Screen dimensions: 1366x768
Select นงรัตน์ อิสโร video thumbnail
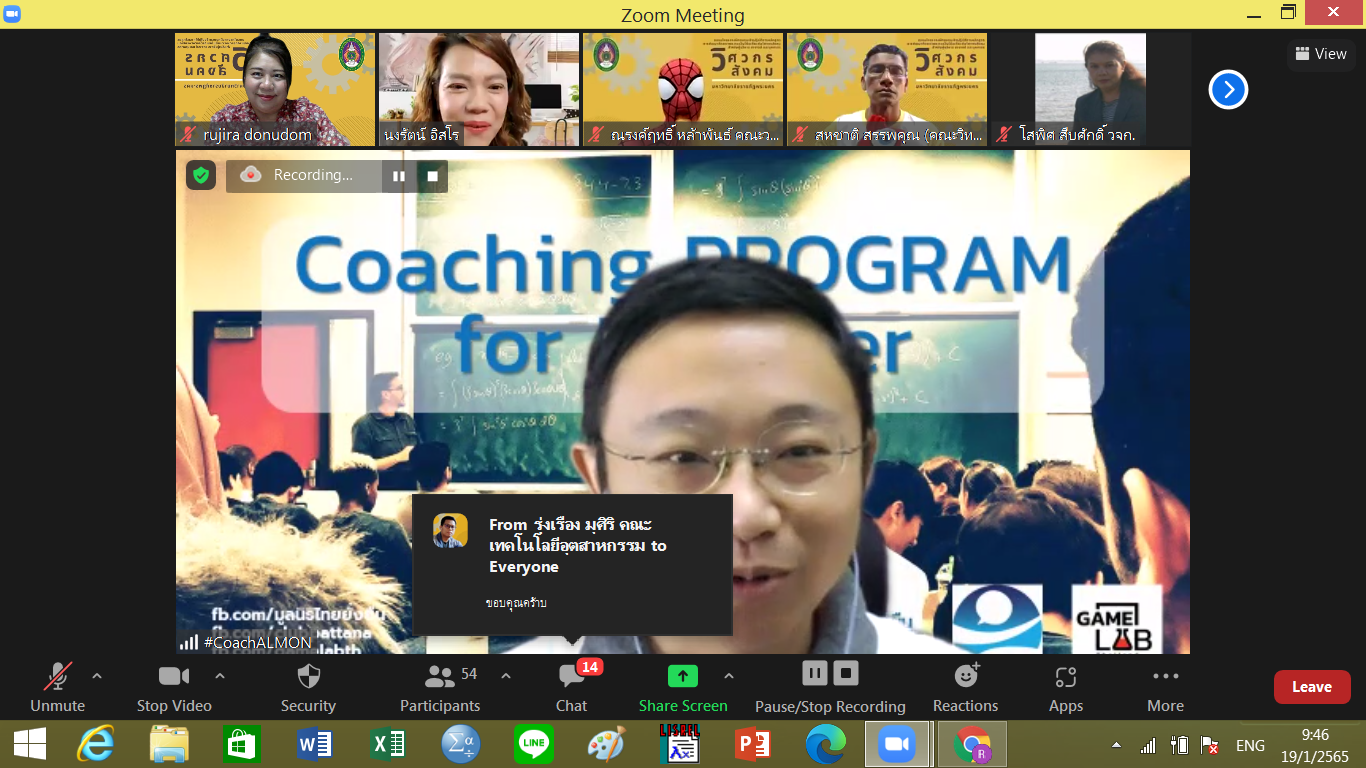coord(479,90)
